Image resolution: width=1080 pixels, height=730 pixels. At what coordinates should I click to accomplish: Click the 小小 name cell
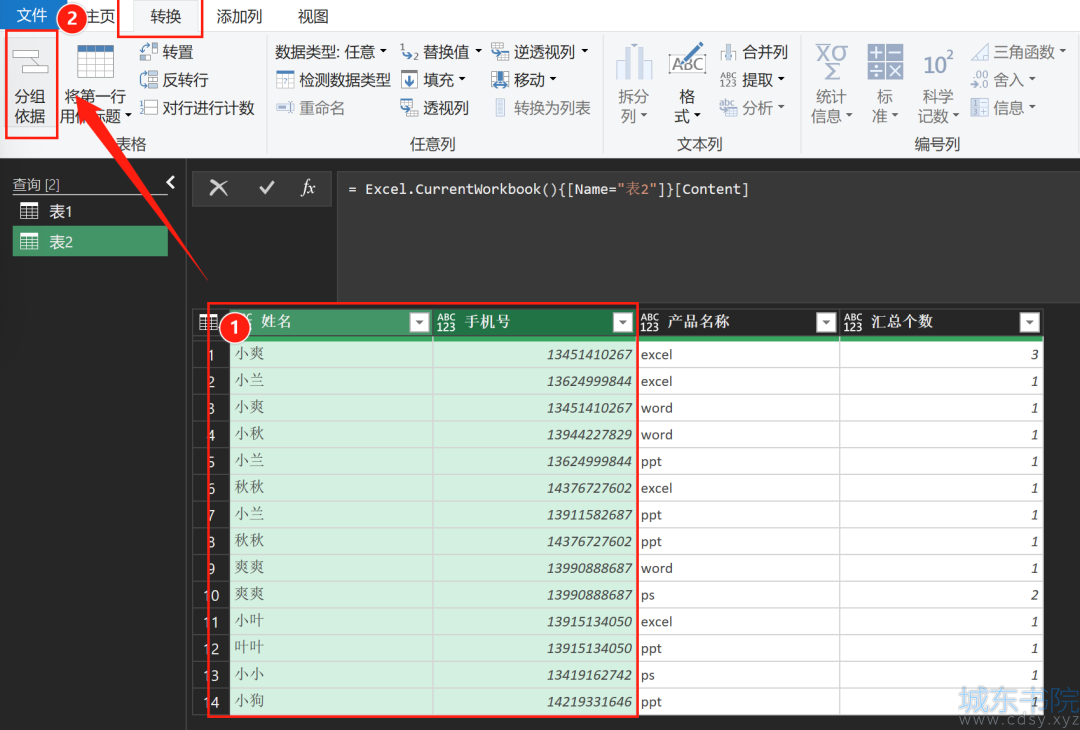pyautogui.click(x=331, y=675)
